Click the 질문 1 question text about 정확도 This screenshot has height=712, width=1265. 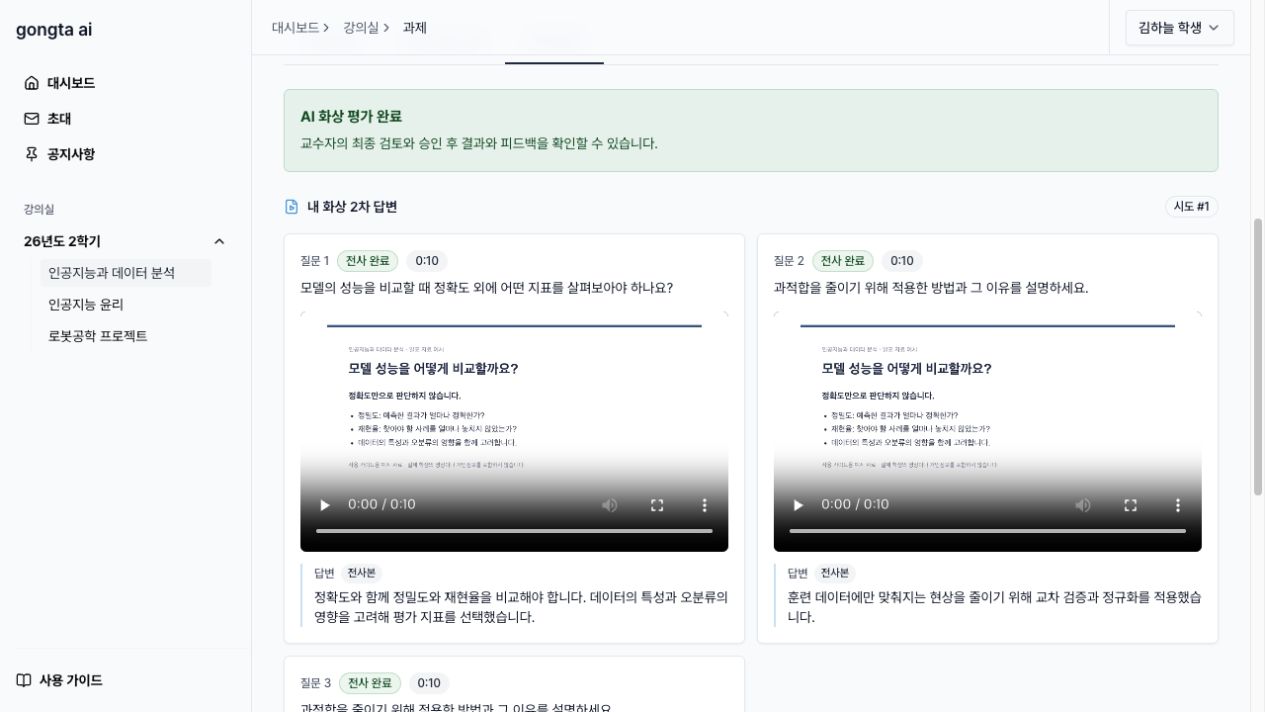pos(487,288)
